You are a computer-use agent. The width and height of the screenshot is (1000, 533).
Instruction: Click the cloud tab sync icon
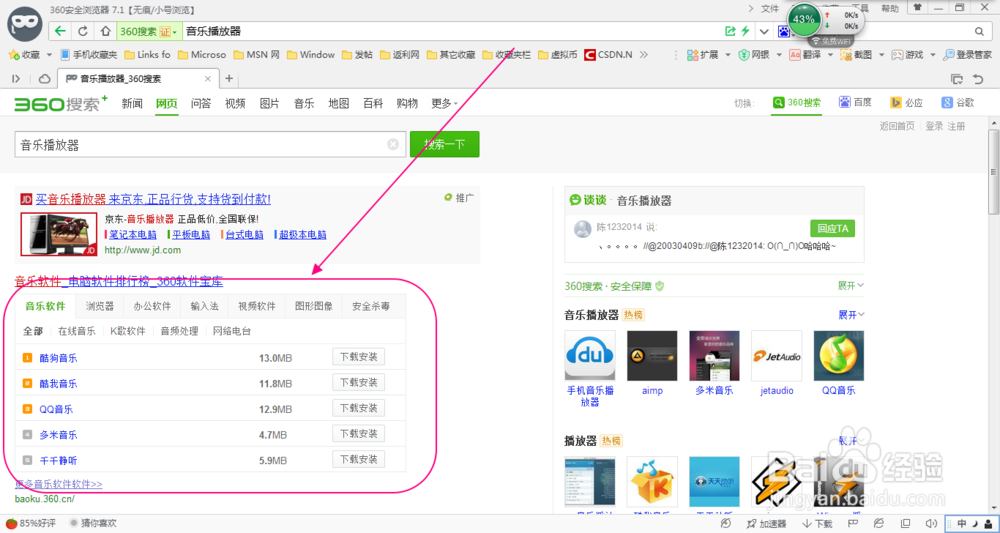click(45, 78)
